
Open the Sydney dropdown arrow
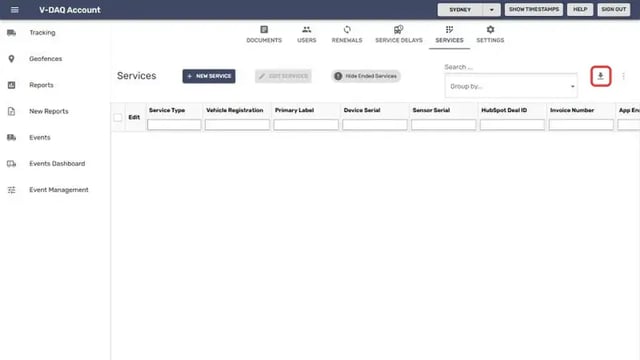(x=491, y=10)
